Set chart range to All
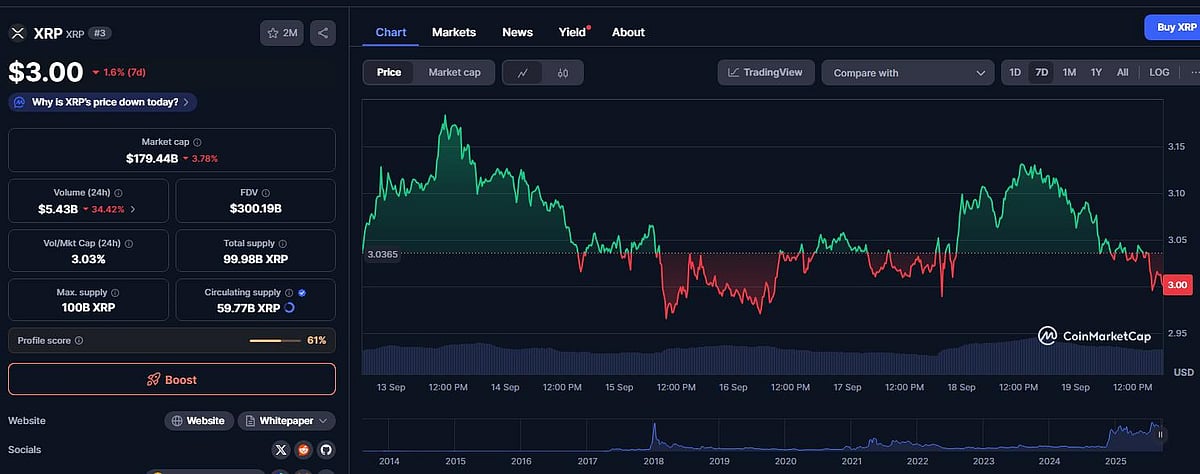 pos(1123,72)
